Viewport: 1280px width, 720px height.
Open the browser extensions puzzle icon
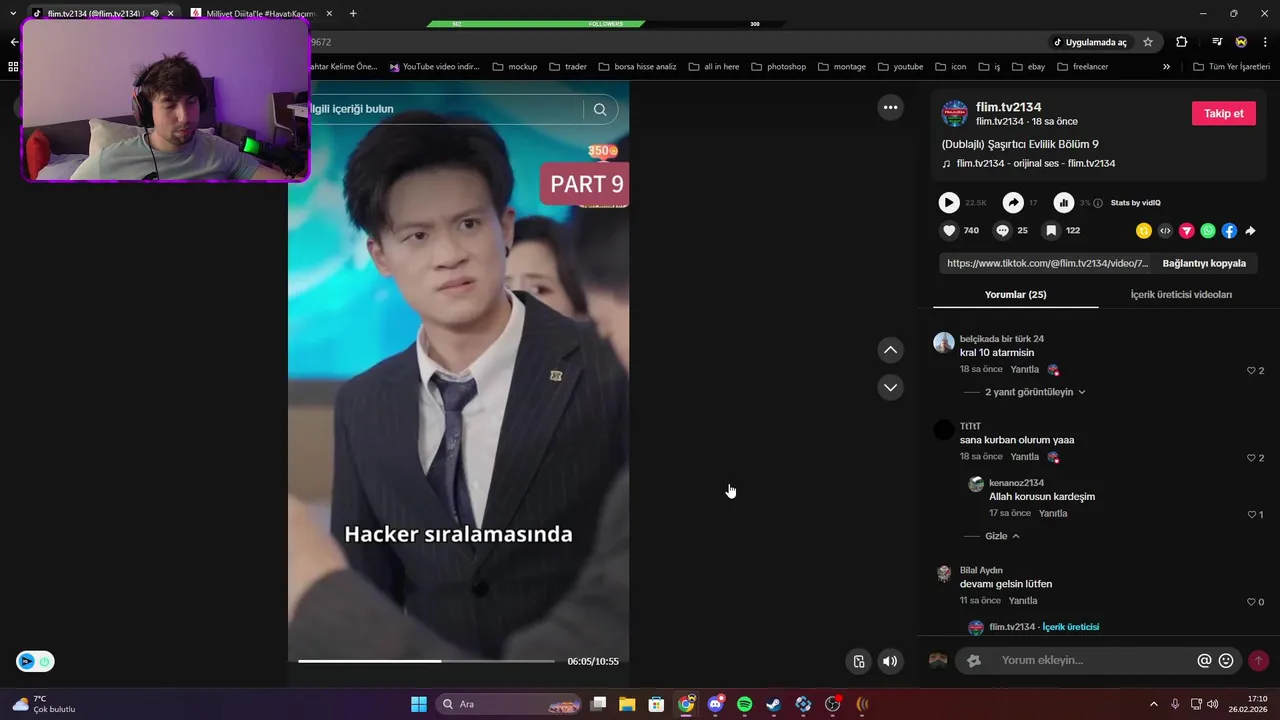pos(1182,42)
